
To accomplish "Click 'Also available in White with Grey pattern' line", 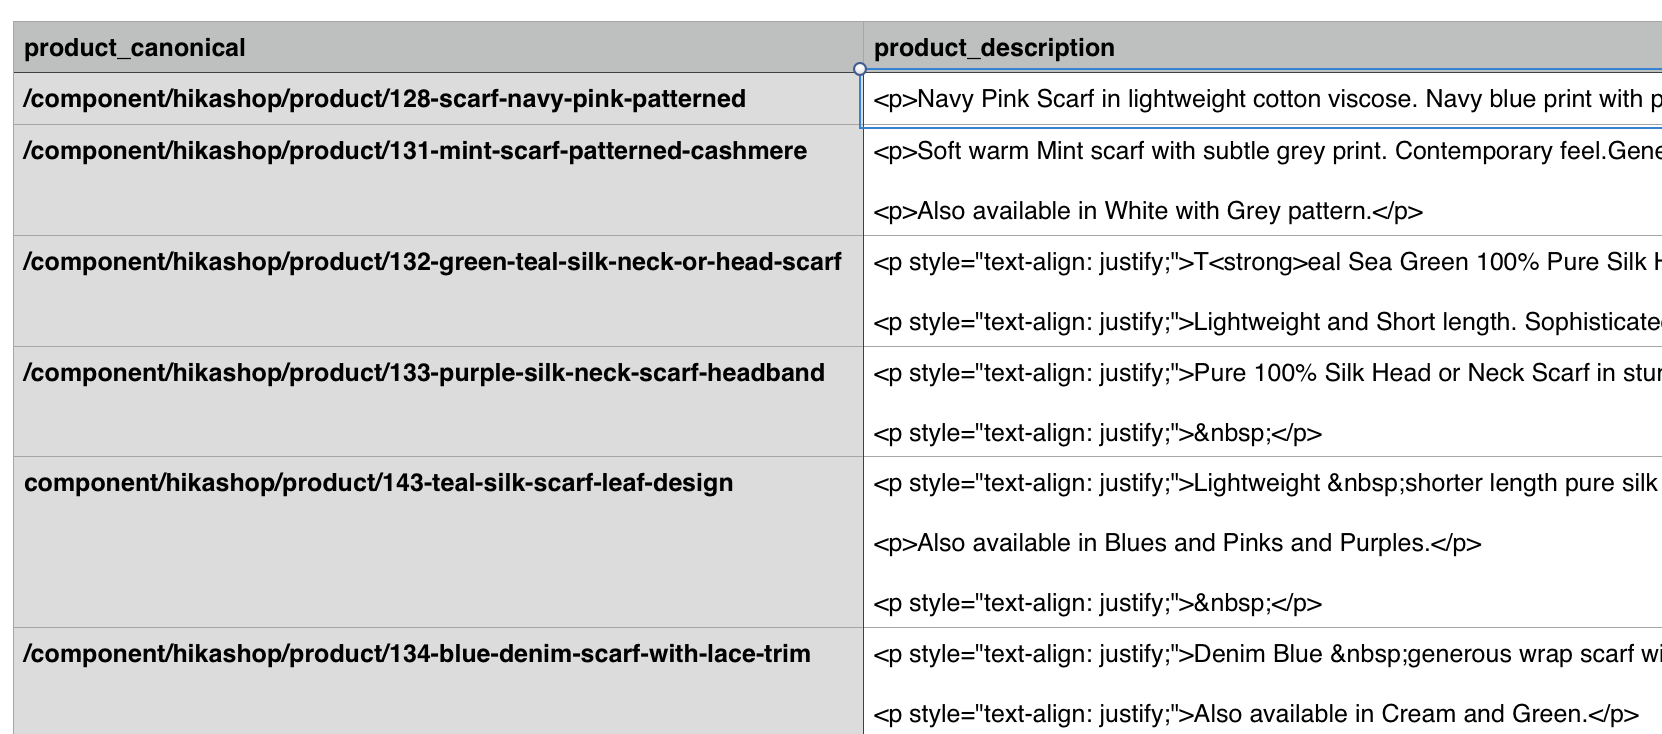I will coord(1148,211).
